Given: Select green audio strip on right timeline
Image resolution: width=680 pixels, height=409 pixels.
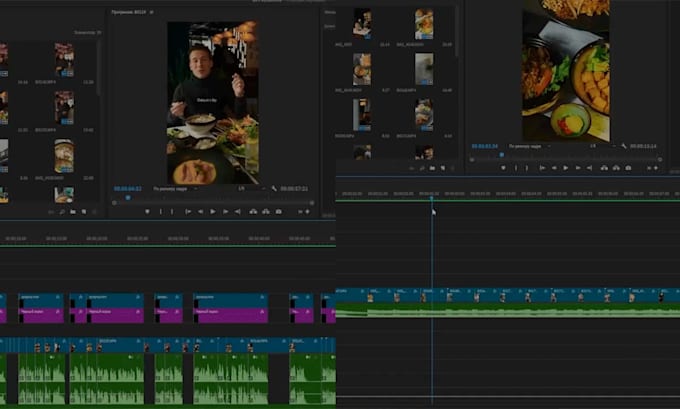Looking at the screenshot, I should 507,310.
